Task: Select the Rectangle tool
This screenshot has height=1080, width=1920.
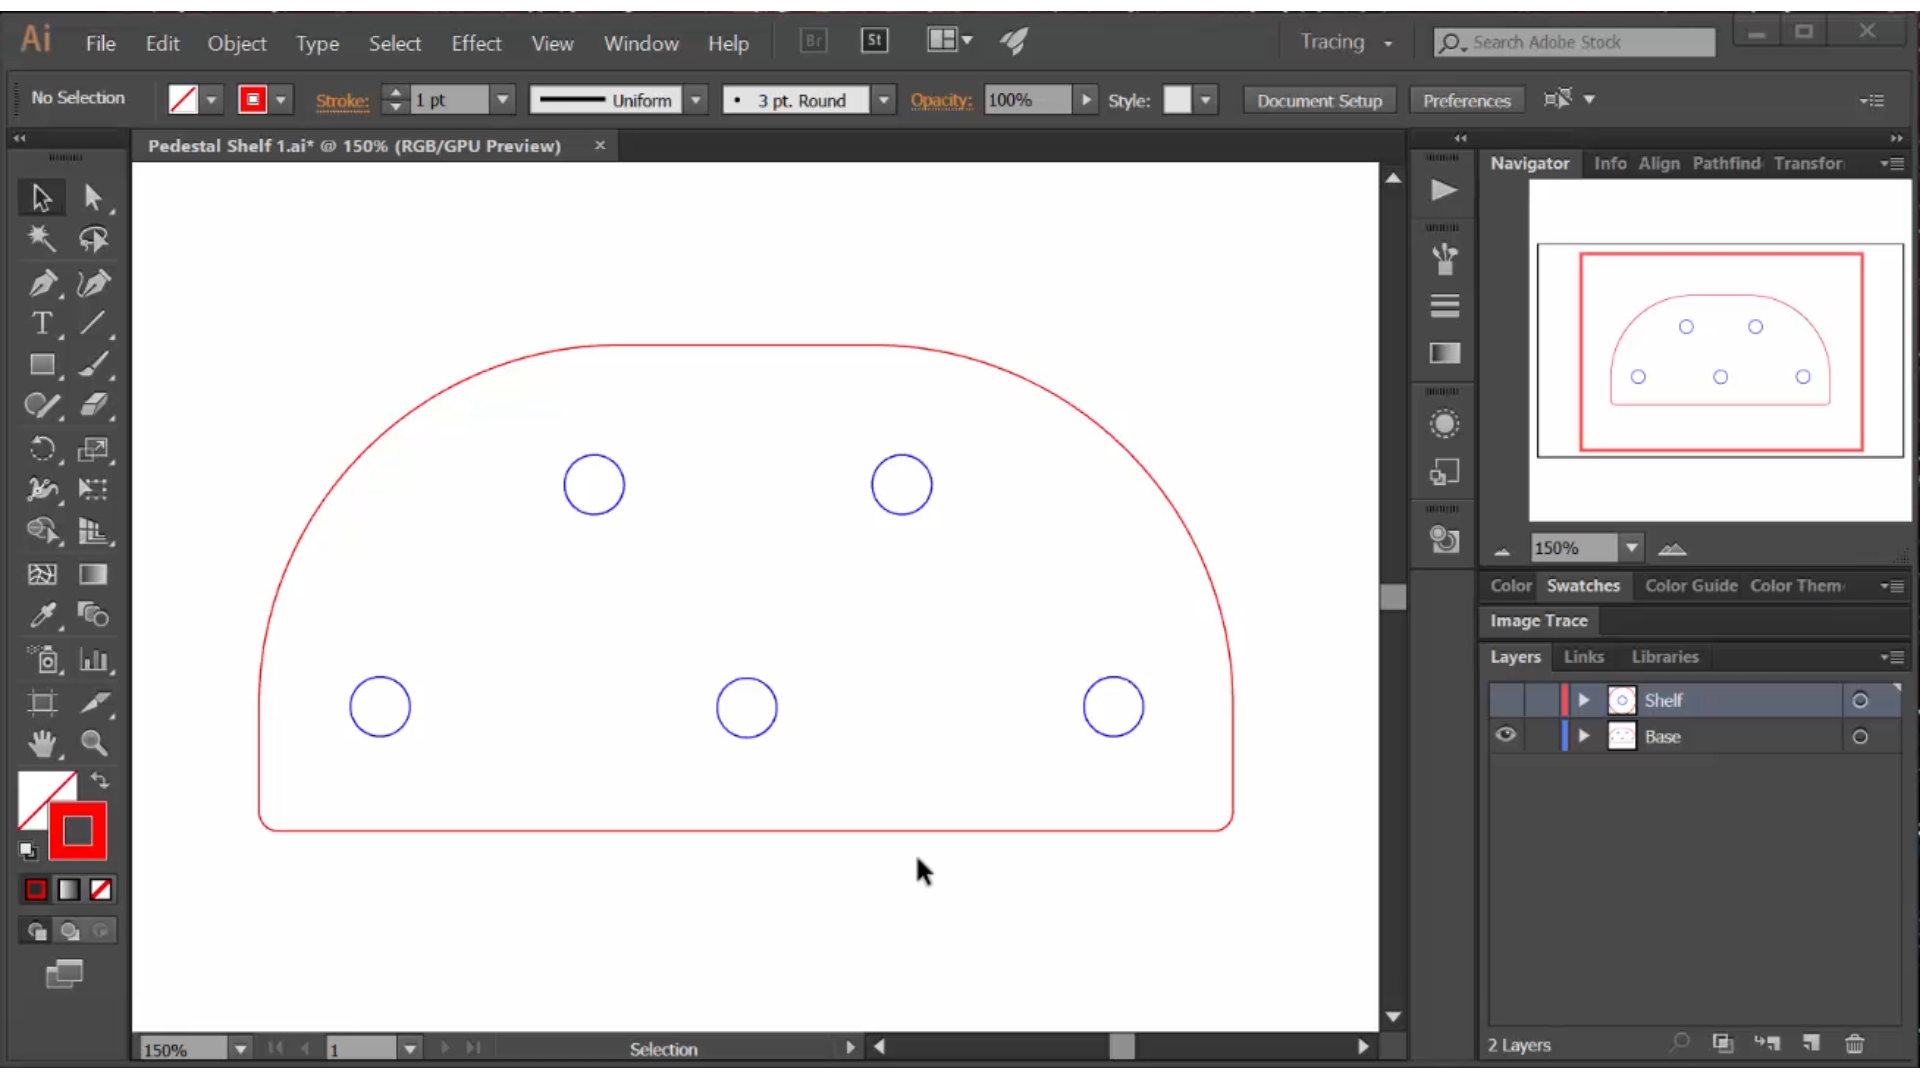Action: point(42,364)
